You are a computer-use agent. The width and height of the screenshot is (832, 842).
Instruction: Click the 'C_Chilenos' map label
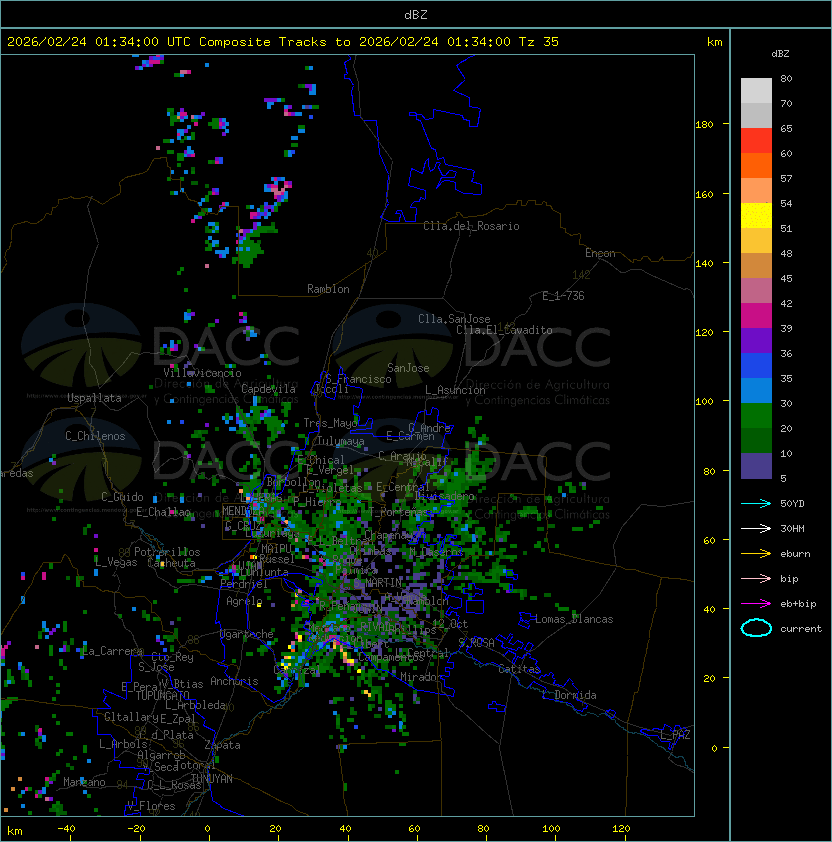pos(95,436)
